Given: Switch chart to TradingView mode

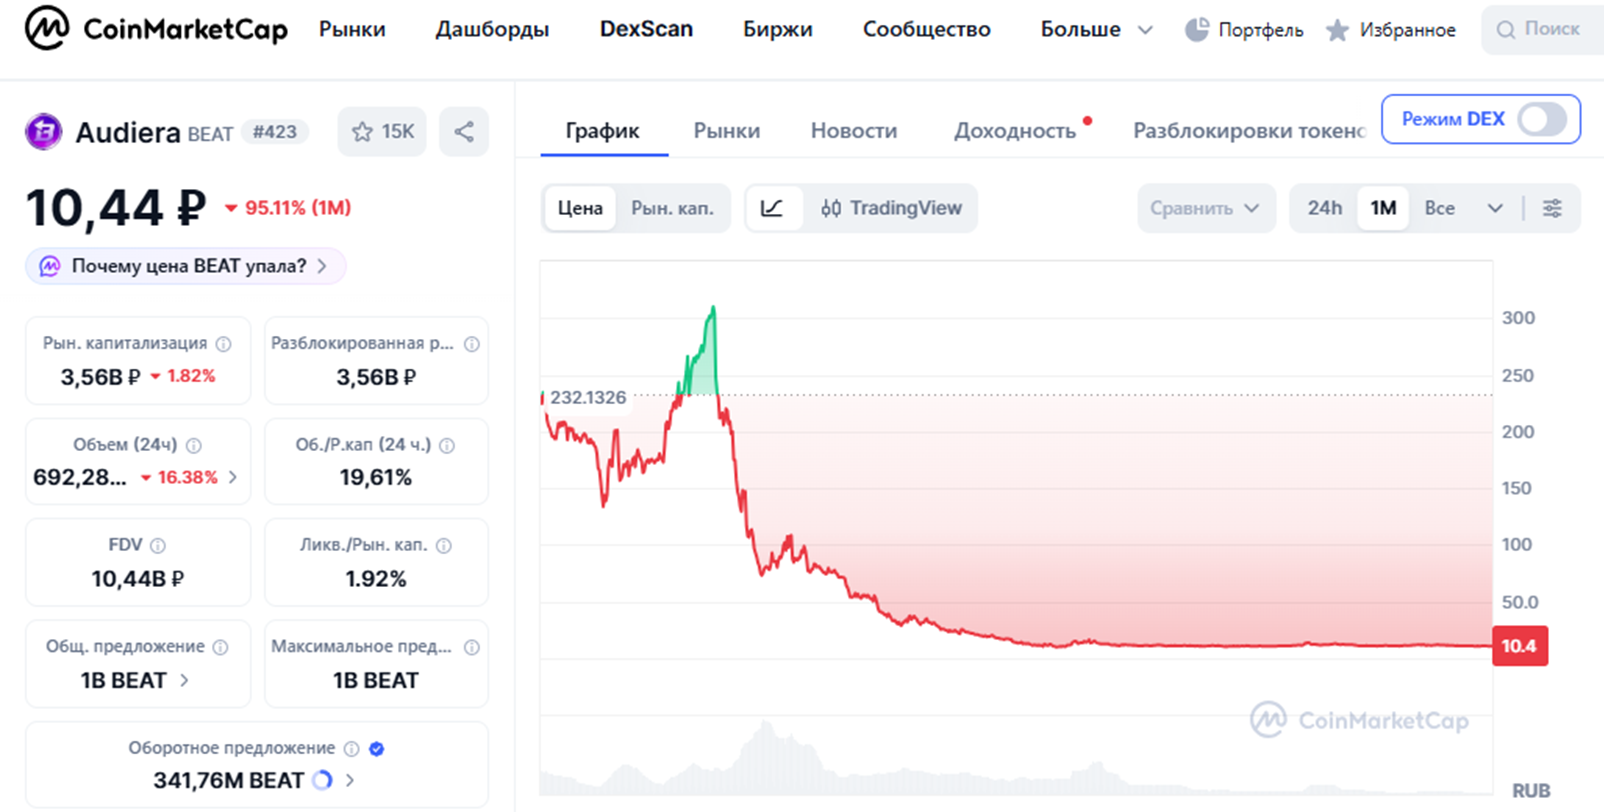Looking at the screenshot, I should pyautogui.click(x=891, y=208).
